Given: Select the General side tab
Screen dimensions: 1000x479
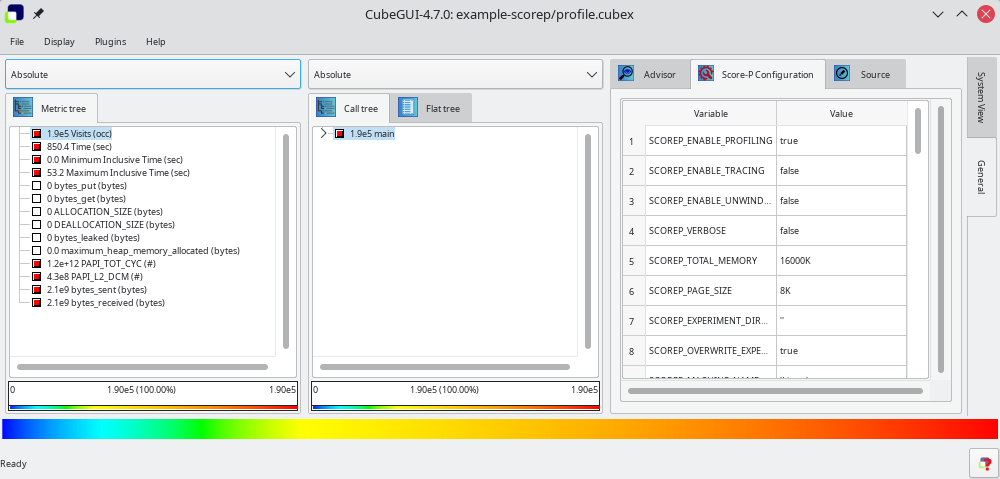Looking at the screenshot, I should pos(982,177).
